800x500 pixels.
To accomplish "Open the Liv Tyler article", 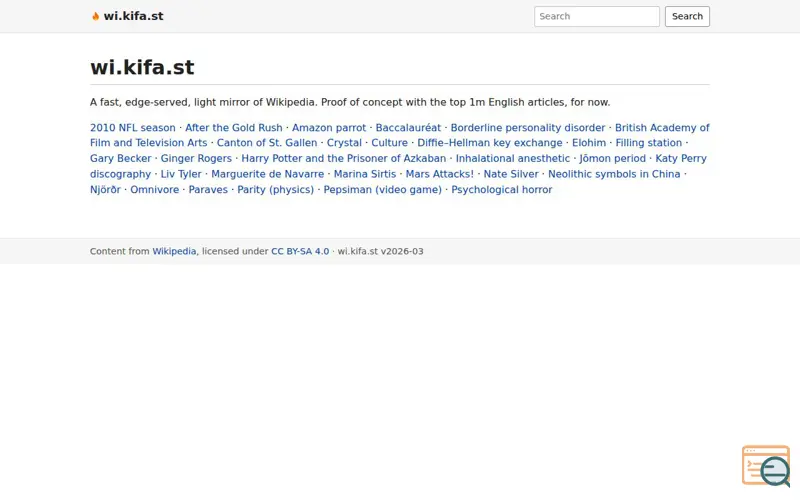I will tap(181, 174).
